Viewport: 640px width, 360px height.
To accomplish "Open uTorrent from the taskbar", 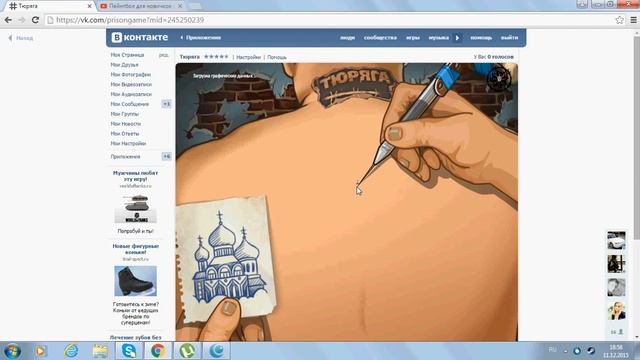I will 187,351.
